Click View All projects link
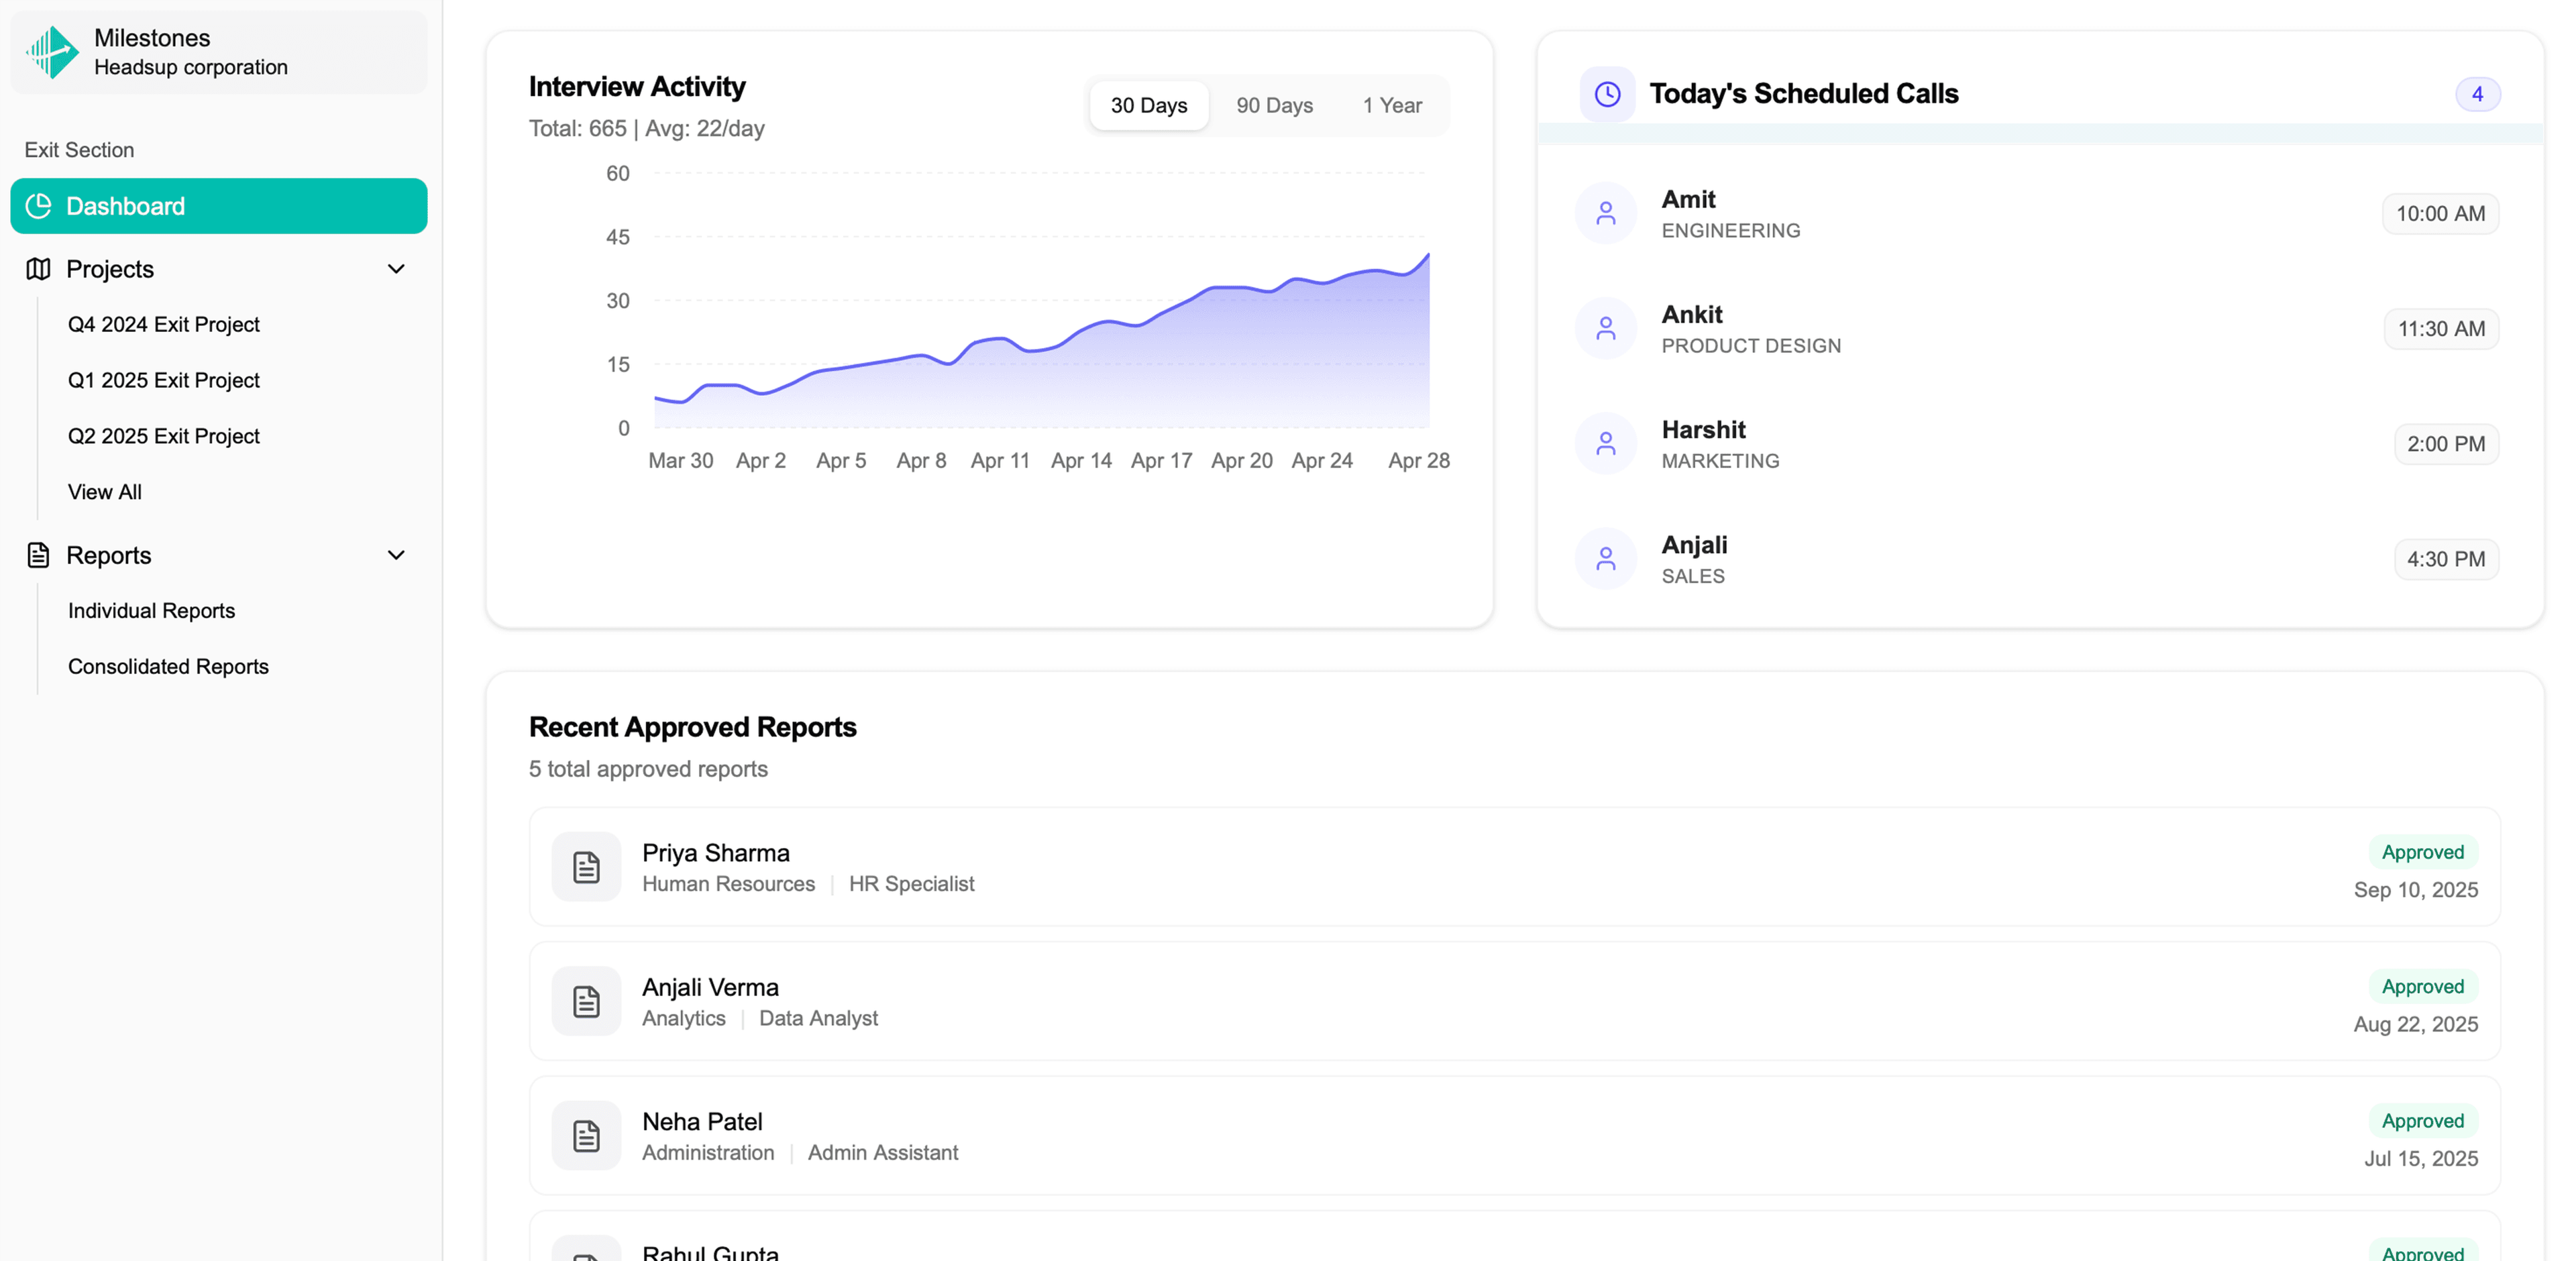2576x1261 pixels. tap(105, 492)
